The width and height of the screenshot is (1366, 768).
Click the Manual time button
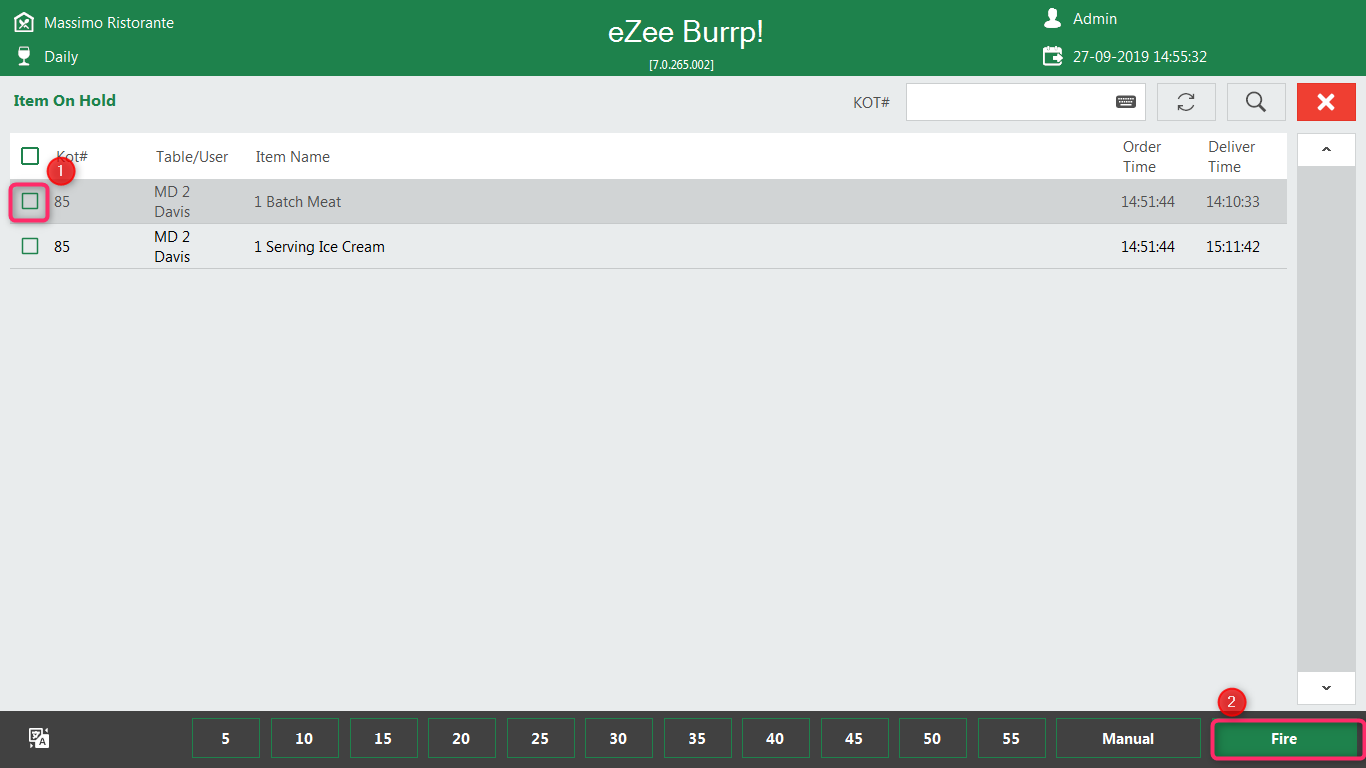(x=1128, y=739)
